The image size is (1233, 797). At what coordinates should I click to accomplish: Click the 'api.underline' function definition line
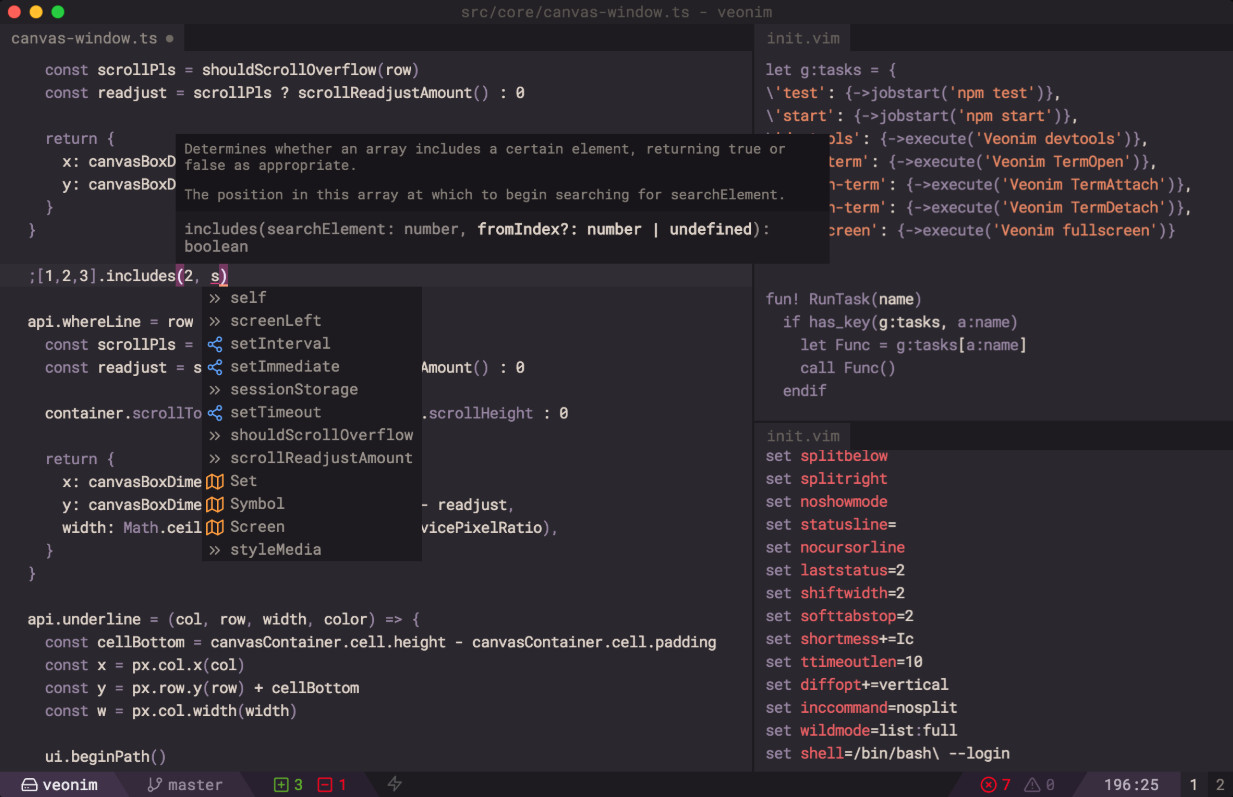point(225,619)
